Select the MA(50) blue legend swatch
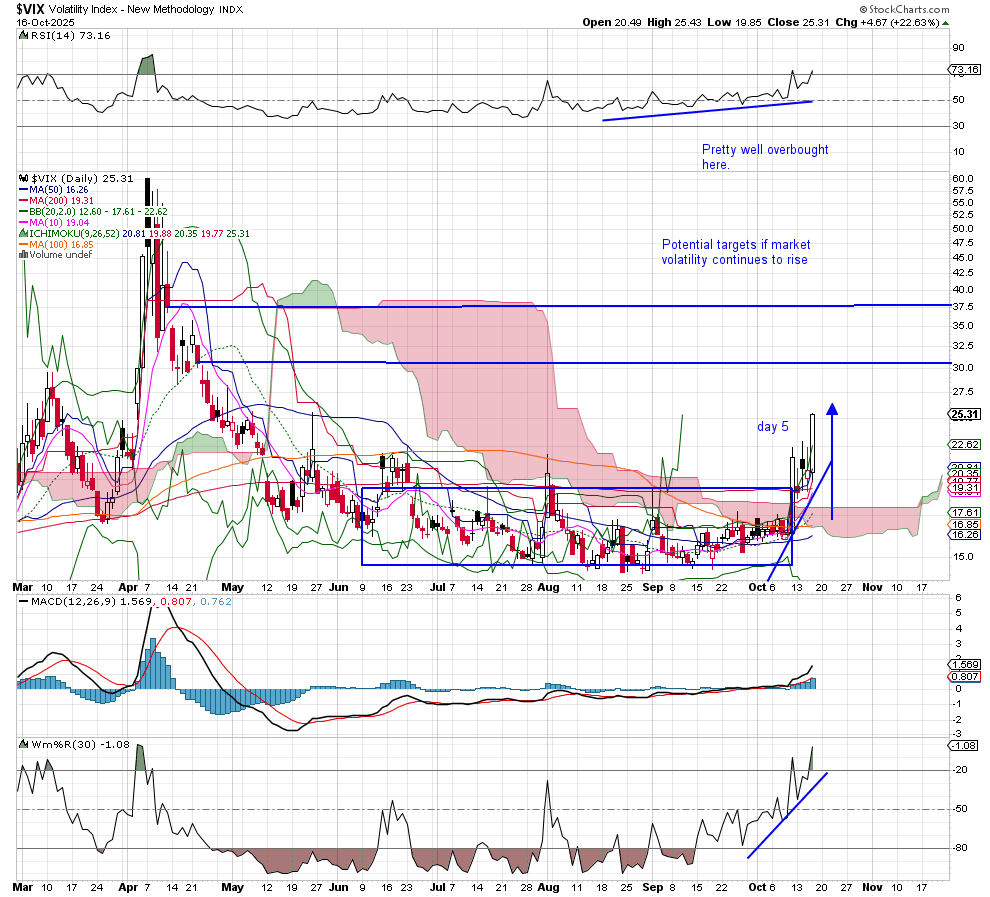This screenshot has height=897, width=990. click(x=22, y=187)
